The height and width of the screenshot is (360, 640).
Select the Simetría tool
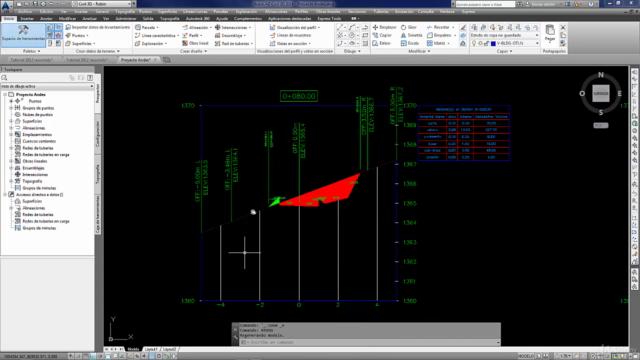411,36
